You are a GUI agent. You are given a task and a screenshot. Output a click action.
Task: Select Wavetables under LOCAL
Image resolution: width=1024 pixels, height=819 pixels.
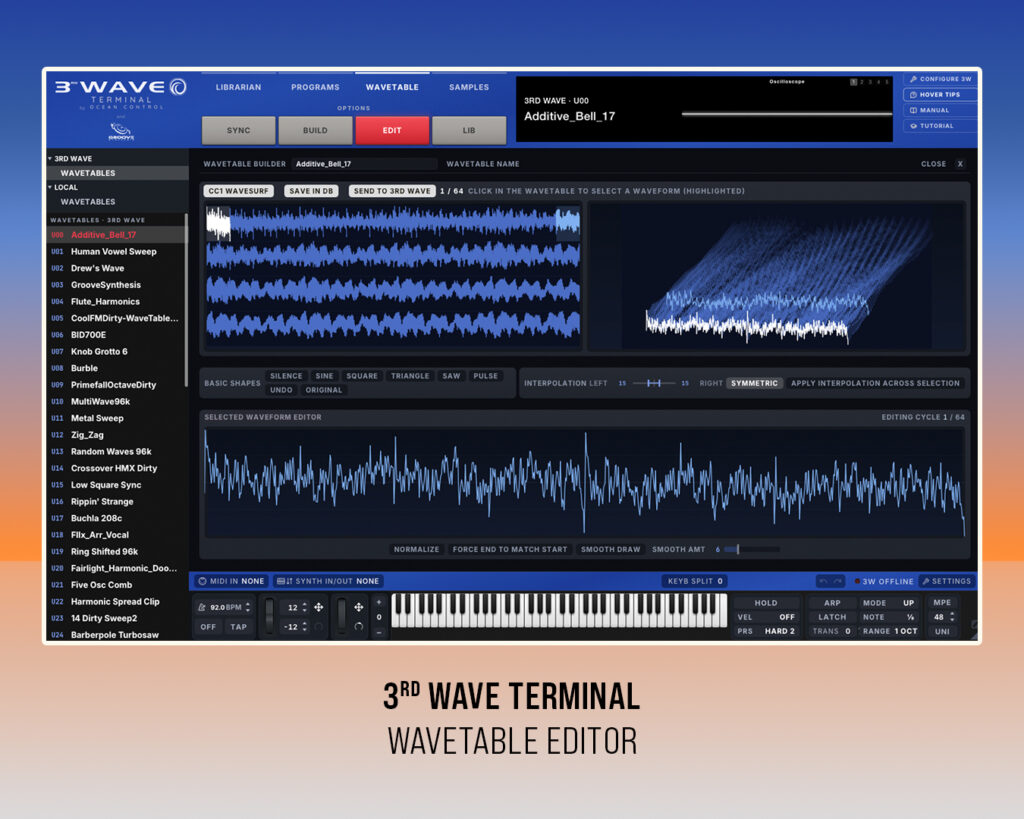(x=118, y=202)
